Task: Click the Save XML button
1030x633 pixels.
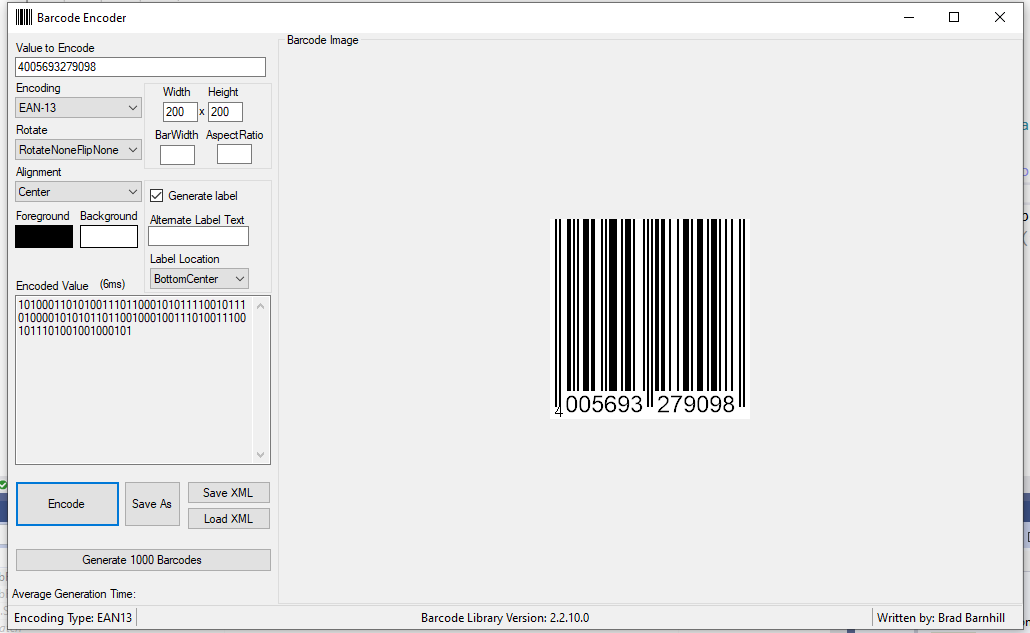Action: pos(229,492)
